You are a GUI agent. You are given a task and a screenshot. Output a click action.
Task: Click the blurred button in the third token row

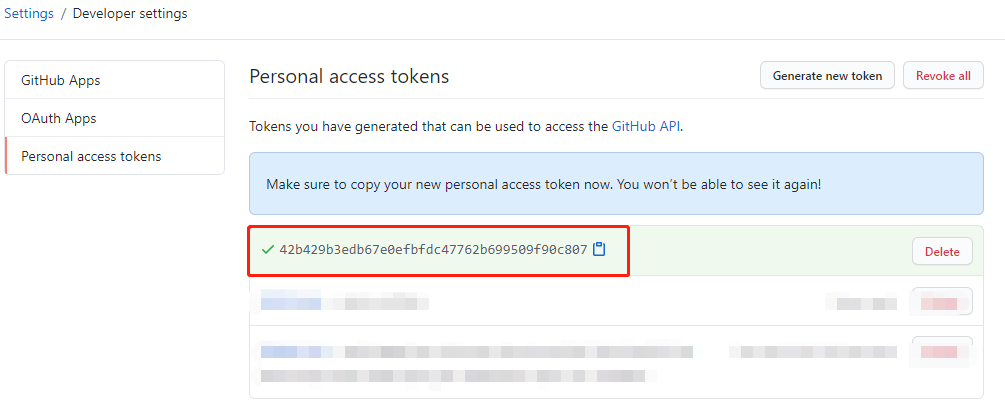coord(942,351)
